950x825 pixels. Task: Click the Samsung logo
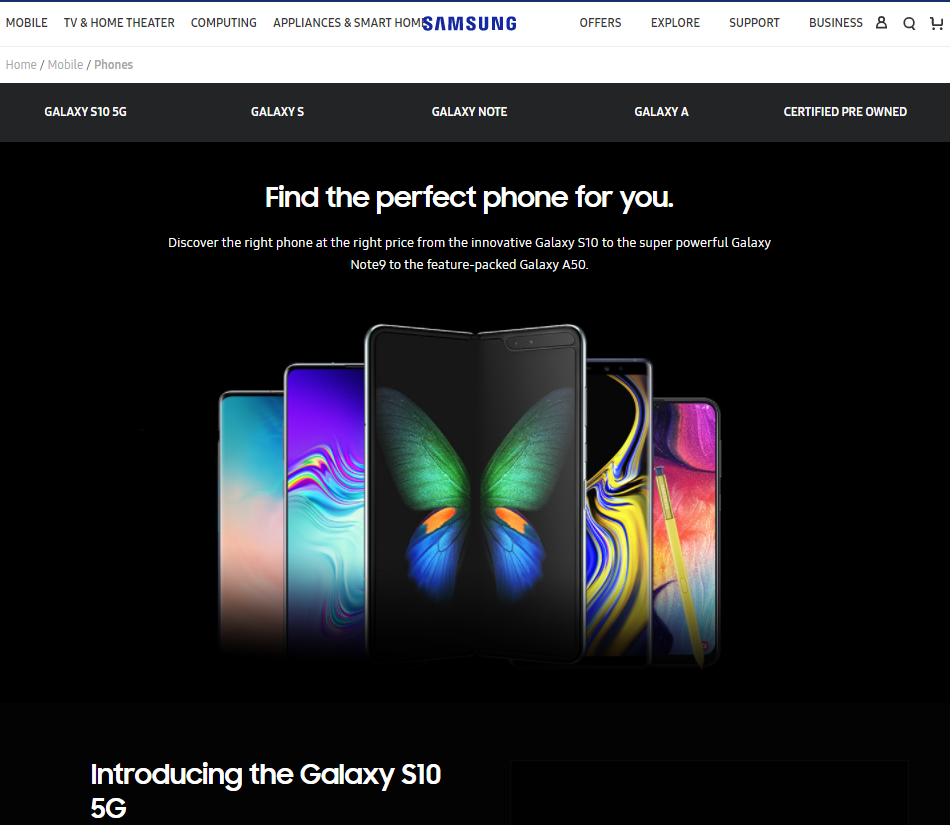tap(470, 24)
